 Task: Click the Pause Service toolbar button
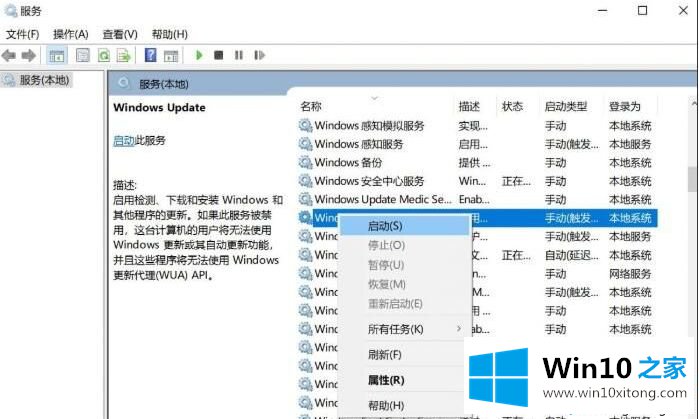coord(239,55)
